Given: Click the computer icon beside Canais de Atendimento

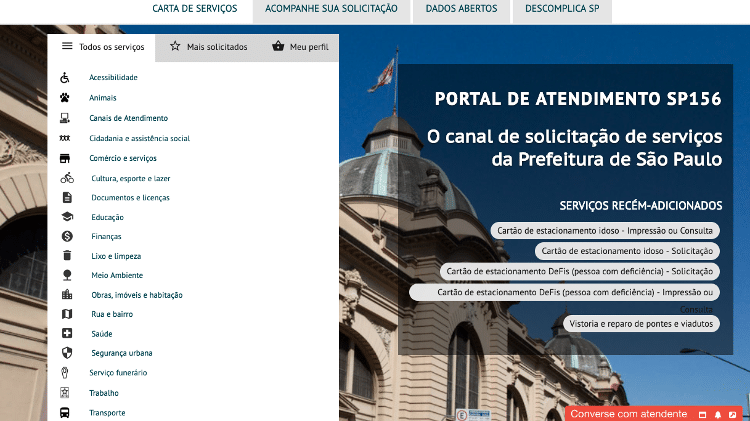Looking at the screenshot, I should 65,118.
